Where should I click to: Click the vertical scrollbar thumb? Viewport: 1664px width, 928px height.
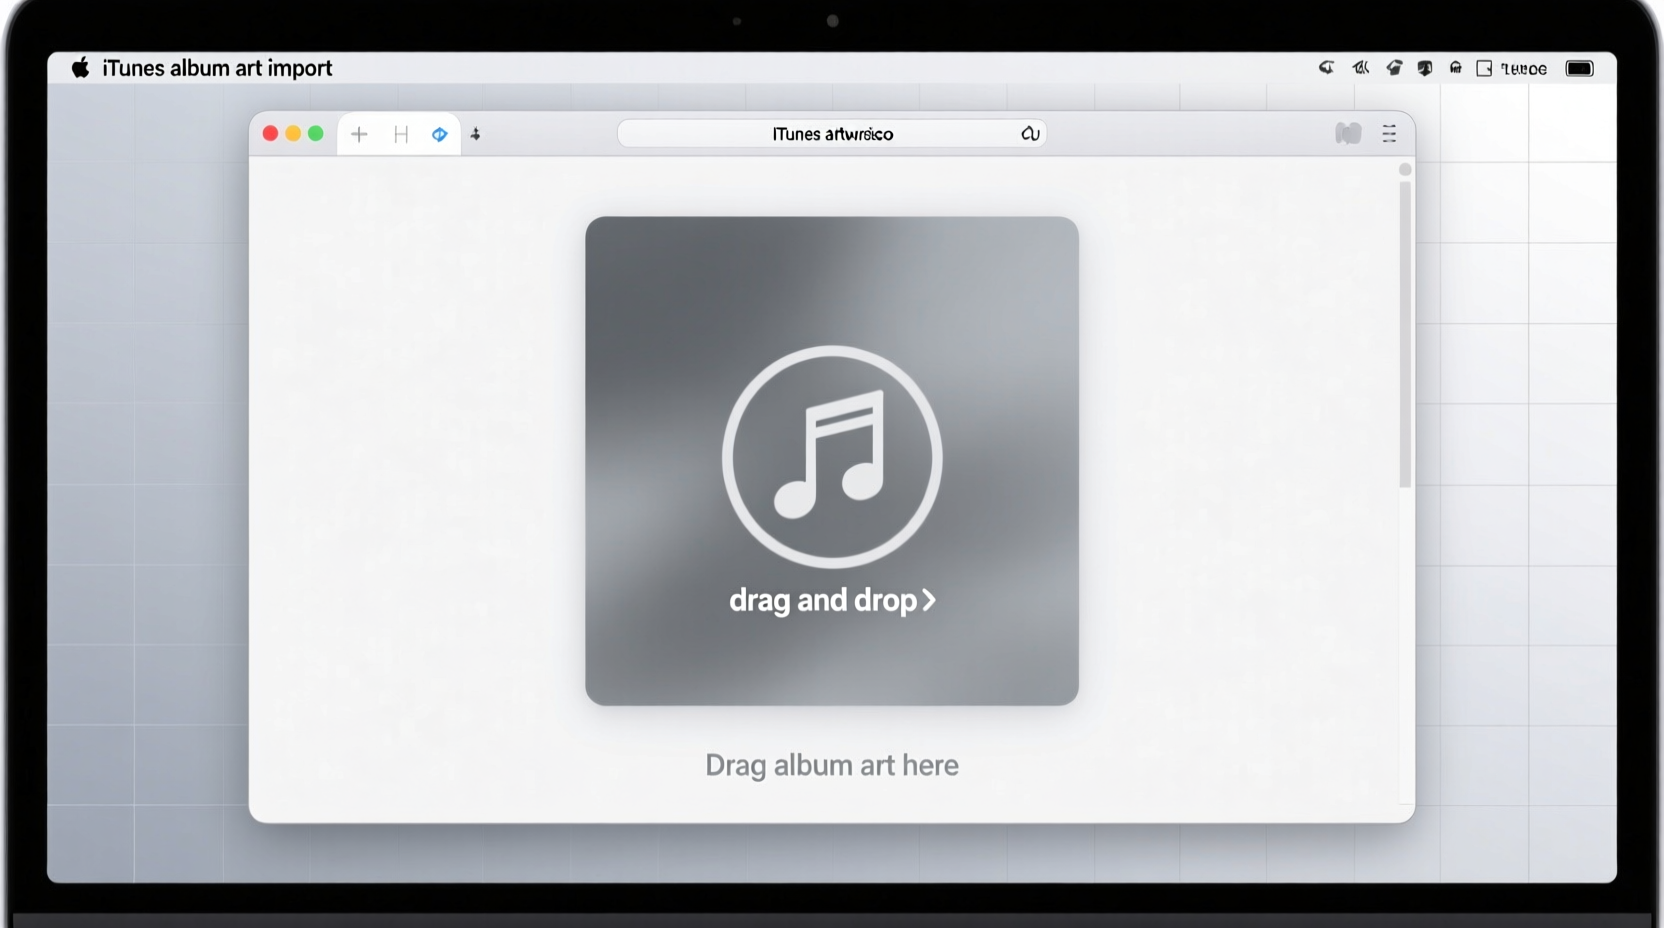tap(1405, 334)
